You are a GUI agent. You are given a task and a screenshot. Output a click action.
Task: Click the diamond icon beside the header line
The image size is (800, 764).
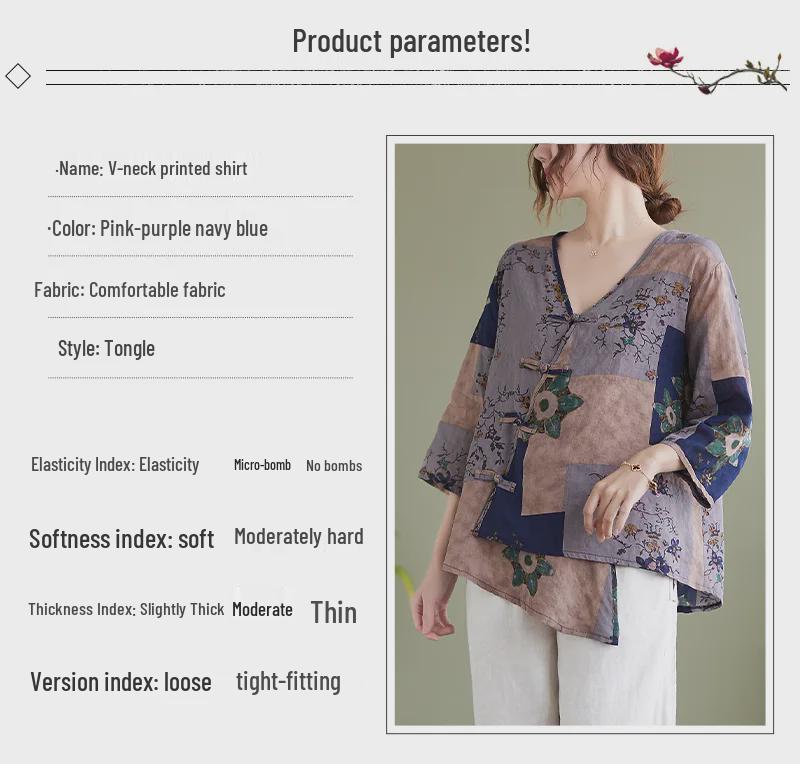[x=18, y=76]
